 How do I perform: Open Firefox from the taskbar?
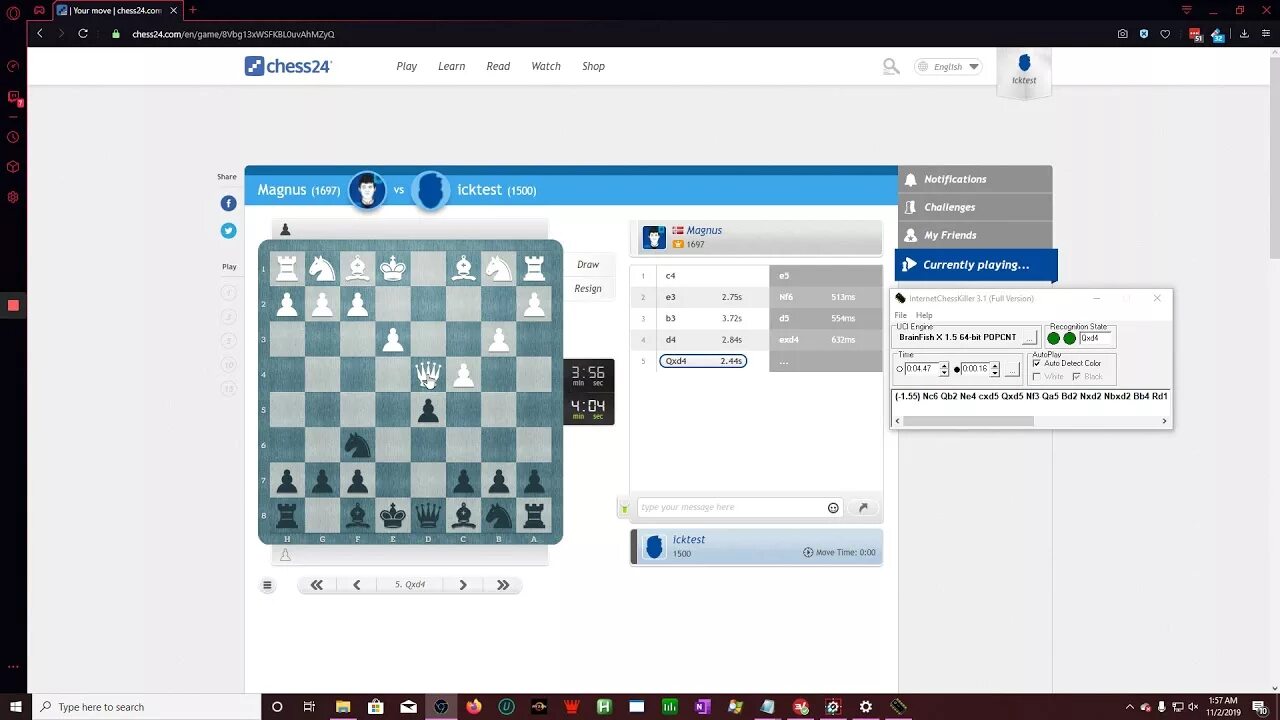[x=473, y=707]
